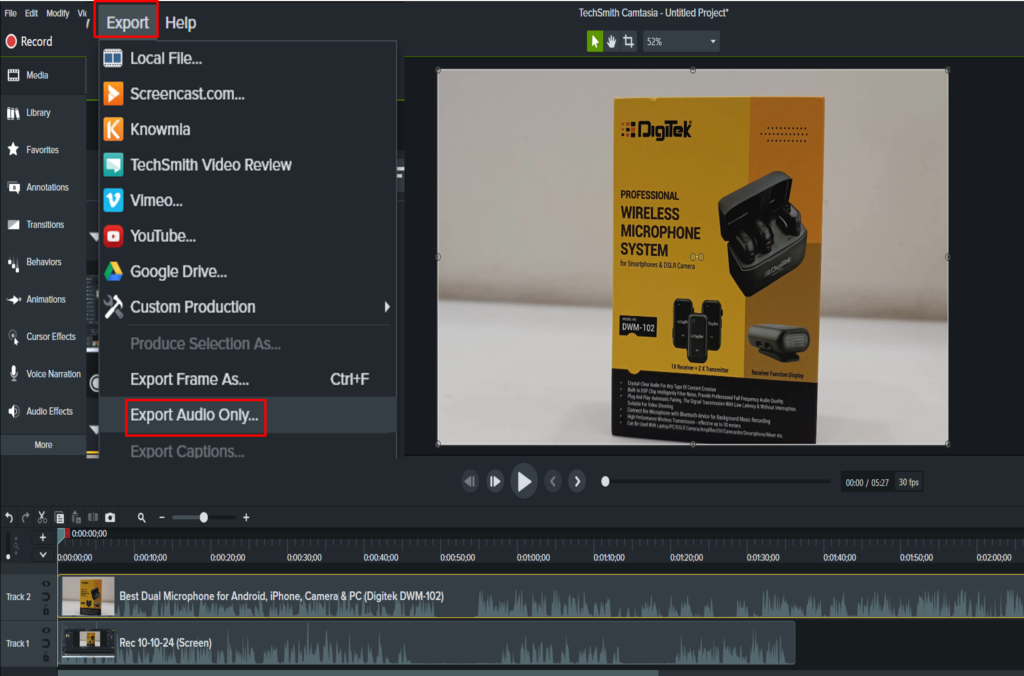The height and width of the screenshot is (676, 1024).
Task: Click the camera snapshot icon
Action: coord(110,517)
